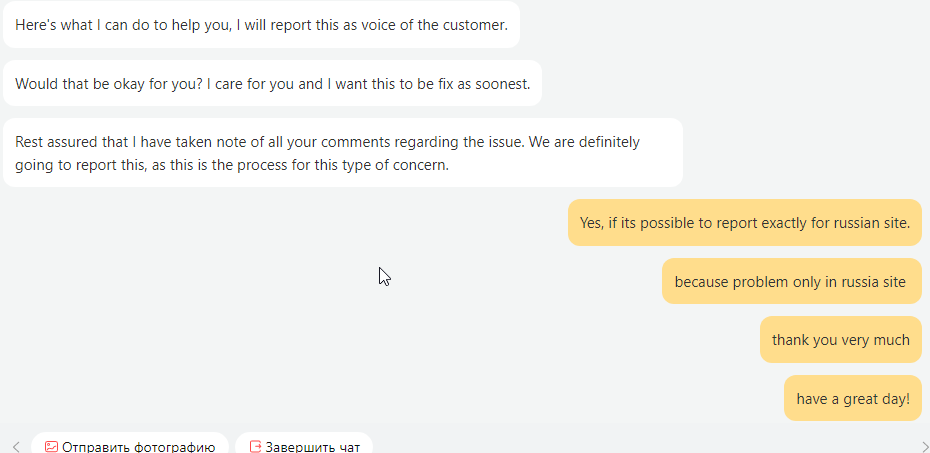930x453 pixels.
Task: Click the 'report exactly for russian site' message
Action: click(x=745, y=222)
